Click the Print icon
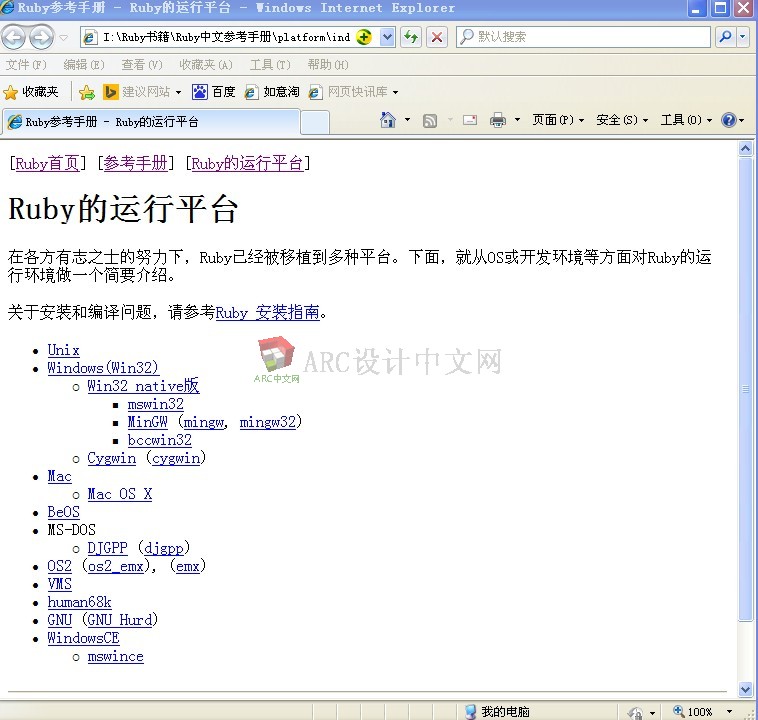The height and width of the screenshot is (720, 758). point(497,119)
